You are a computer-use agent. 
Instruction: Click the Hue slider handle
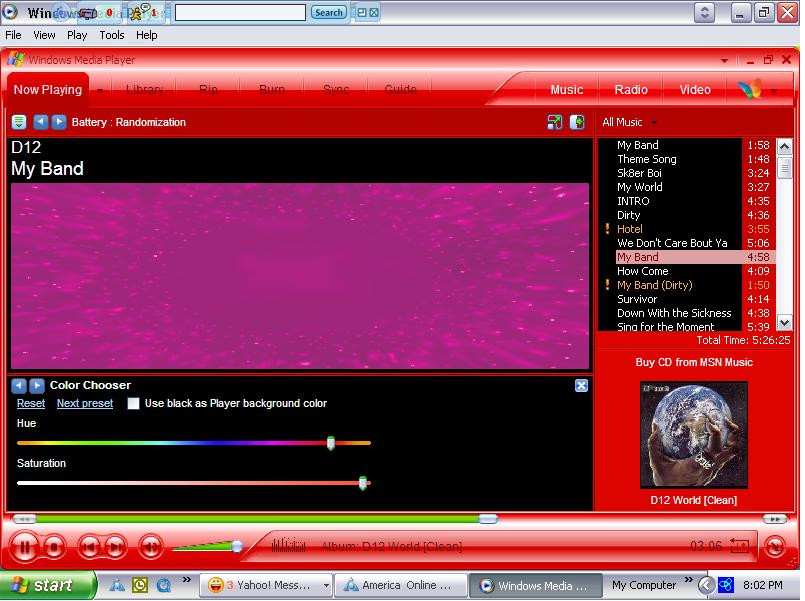[331, 442]
